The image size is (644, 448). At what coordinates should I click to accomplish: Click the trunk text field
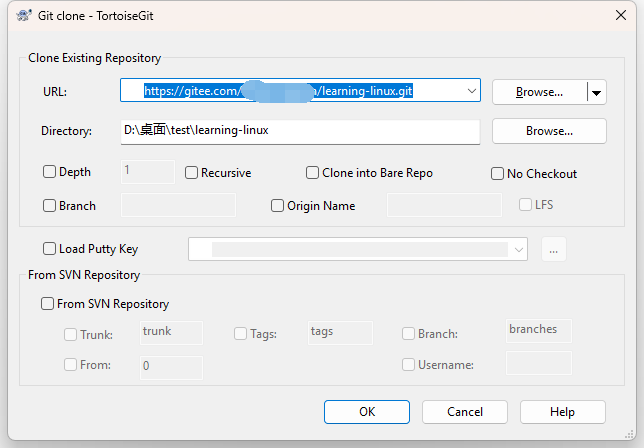(171, 333)
